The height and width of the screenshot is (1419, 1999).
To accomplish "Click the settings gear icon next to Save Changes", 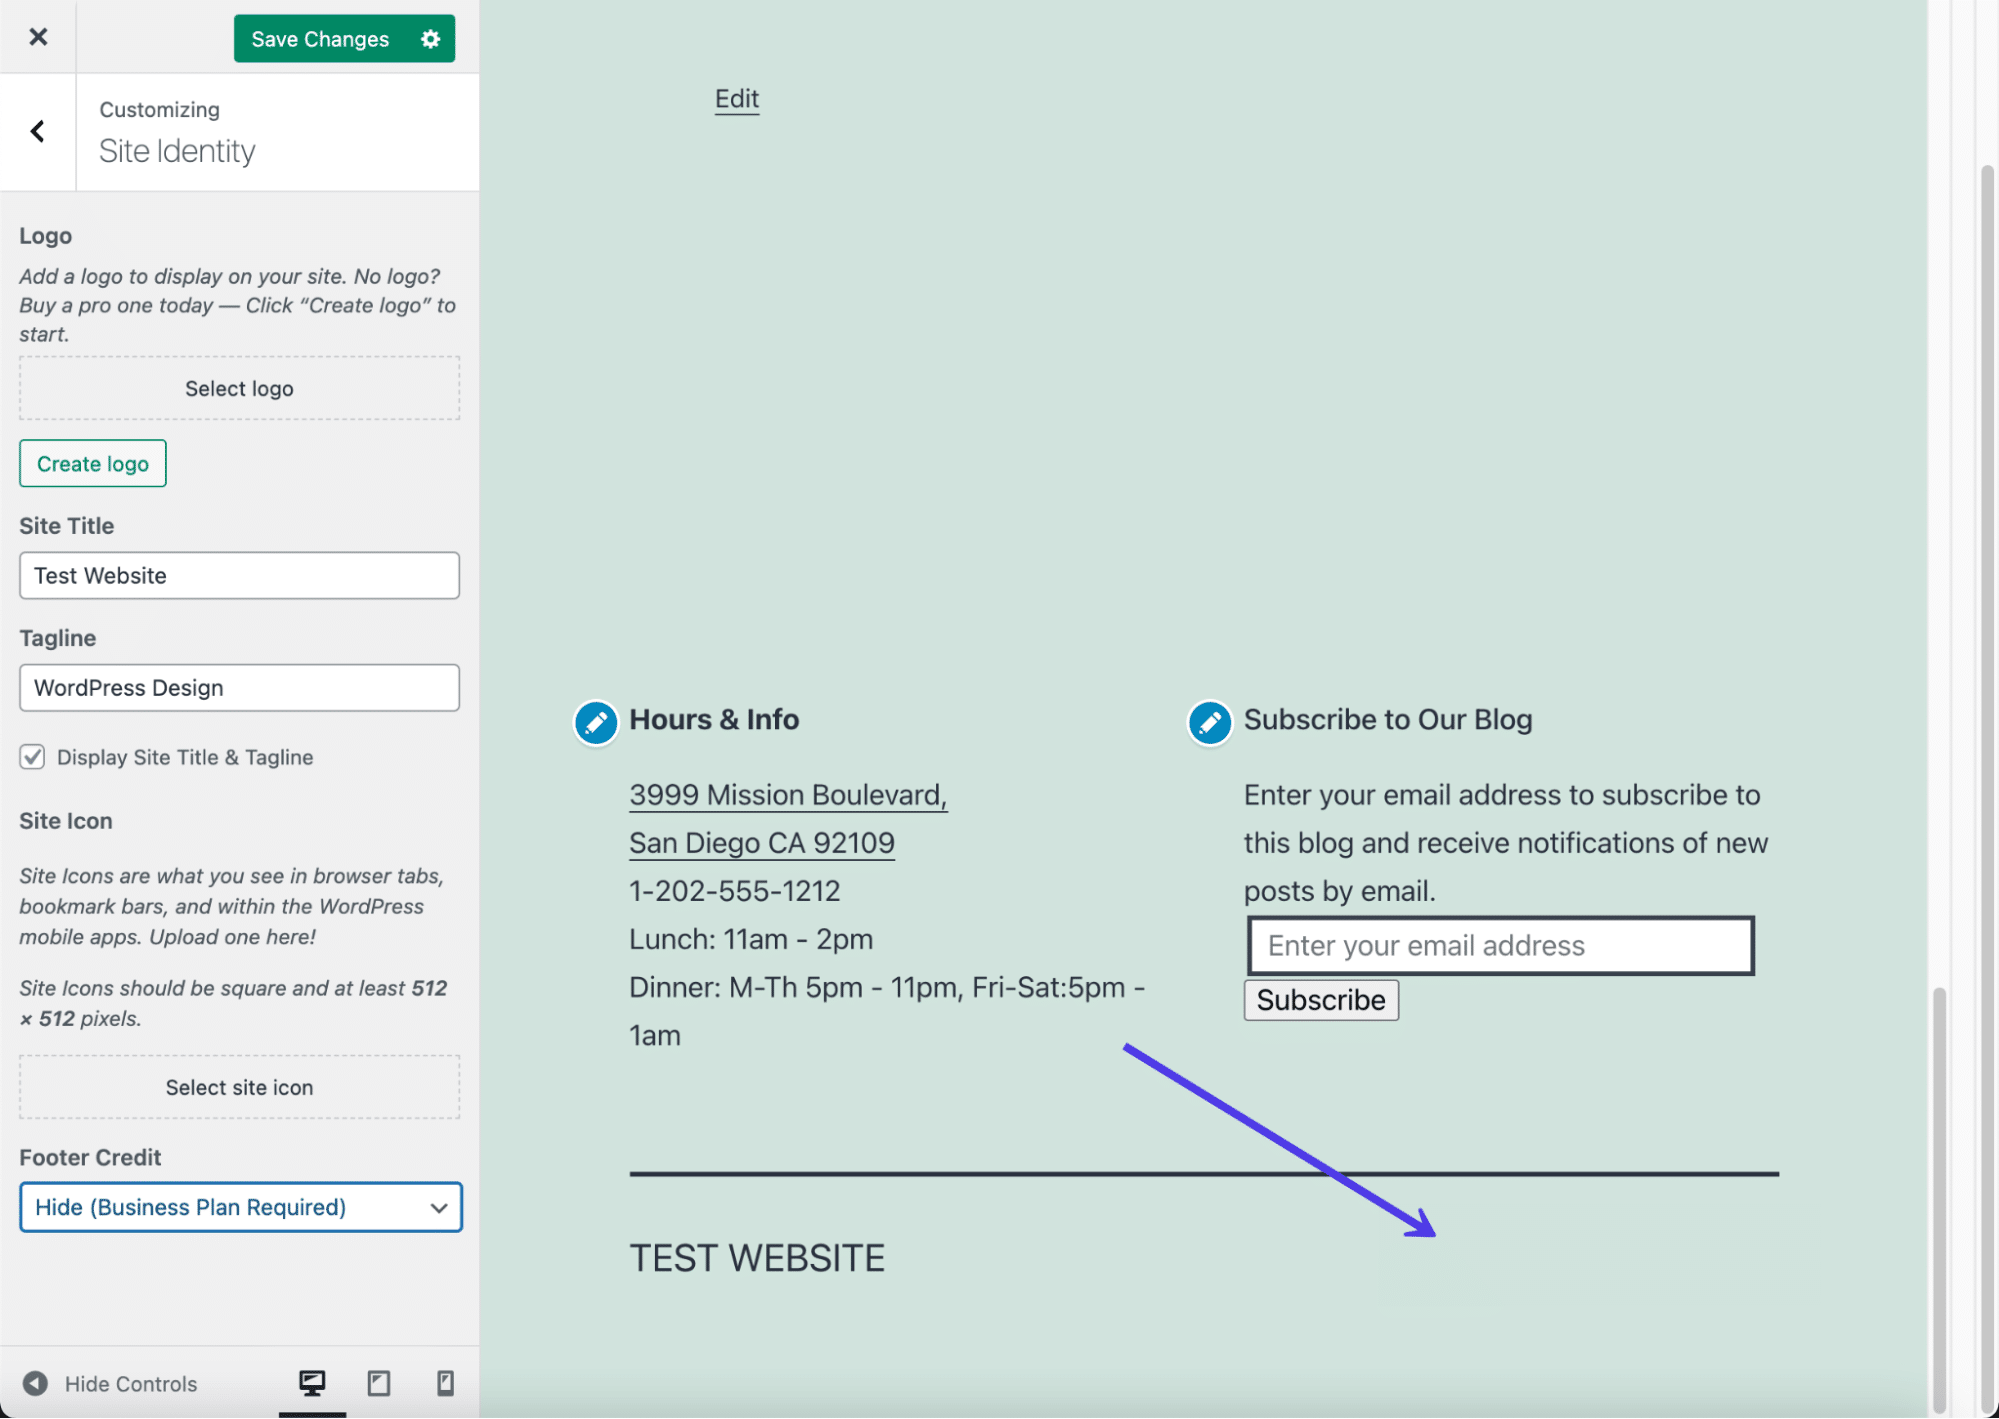I will (431, 37).
